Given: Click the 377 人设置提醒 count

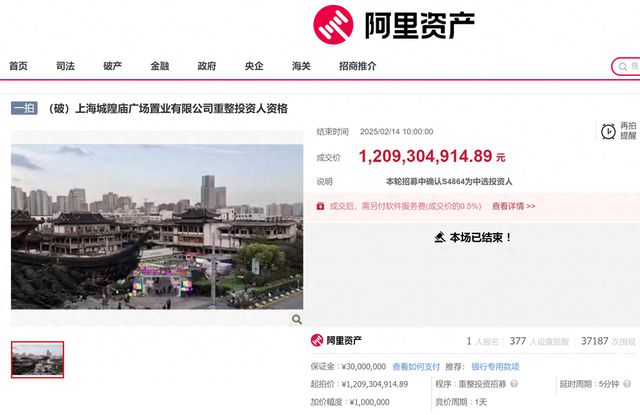Looking at the screenshot, I should coord(539,341).
